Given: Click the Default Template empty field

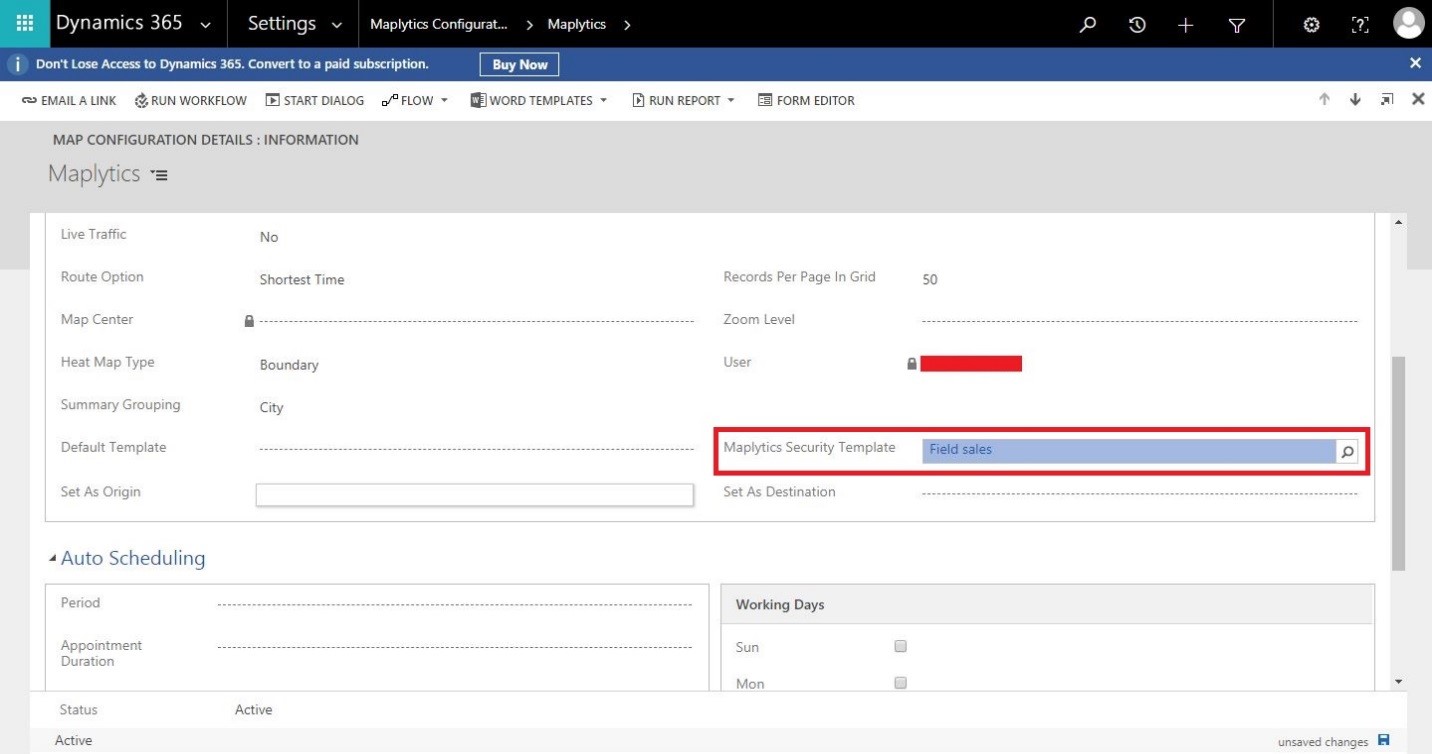Looking at the screenshot, I should 476,449.
